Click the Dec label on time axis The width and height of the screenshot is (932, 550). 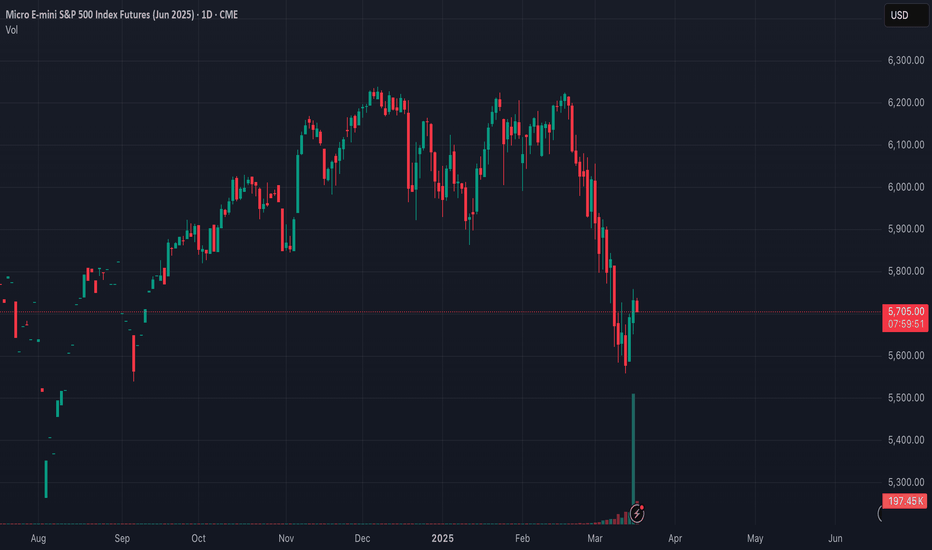(x=362, y=538)
